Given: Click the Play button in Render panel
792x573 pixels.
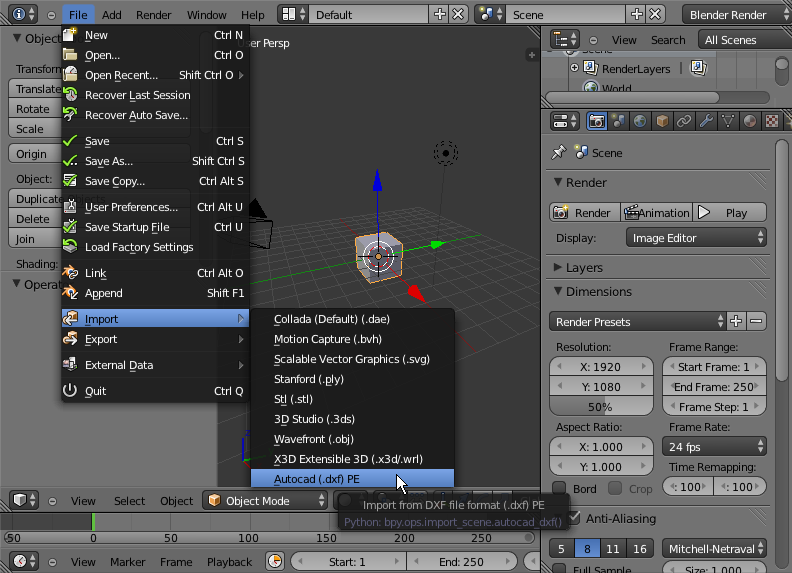Looking at the screenshot, I should [x=729, y=213].
